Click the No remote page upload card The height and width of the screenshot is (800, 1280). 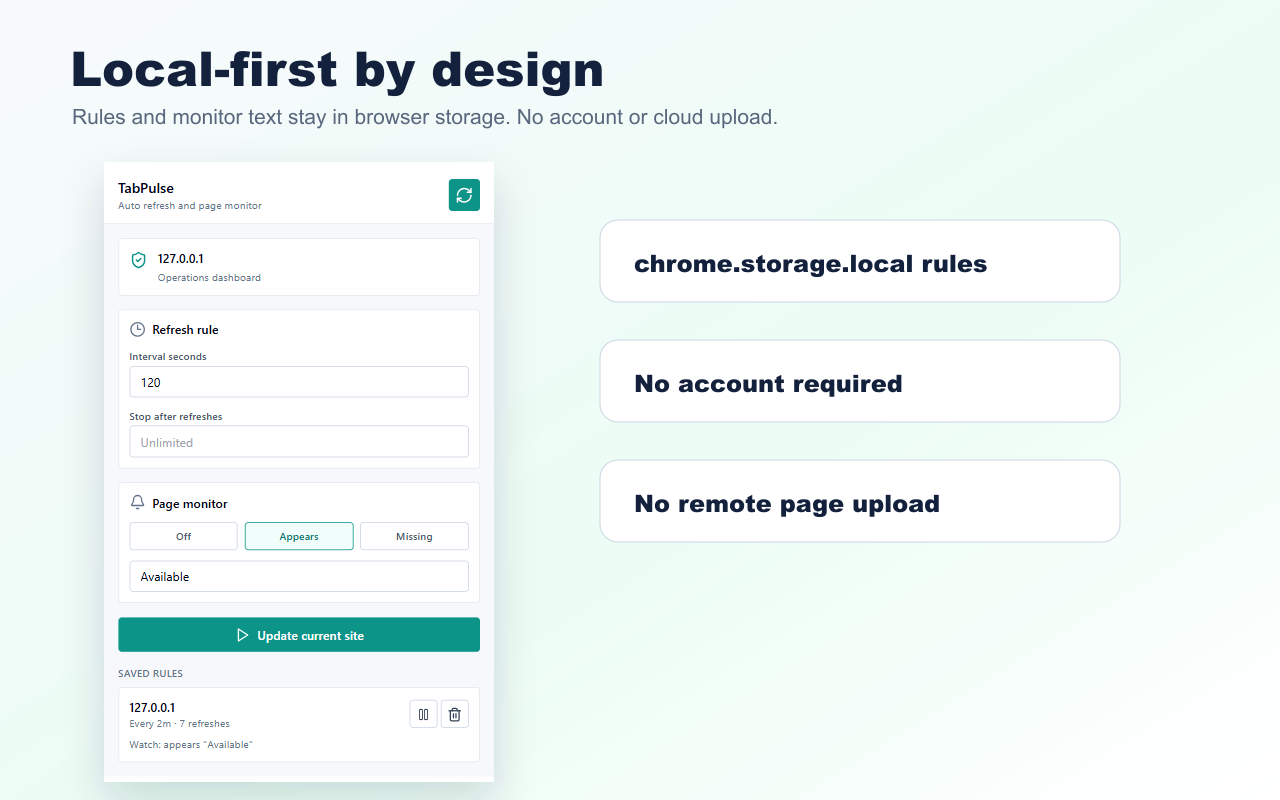pos(859,501)
